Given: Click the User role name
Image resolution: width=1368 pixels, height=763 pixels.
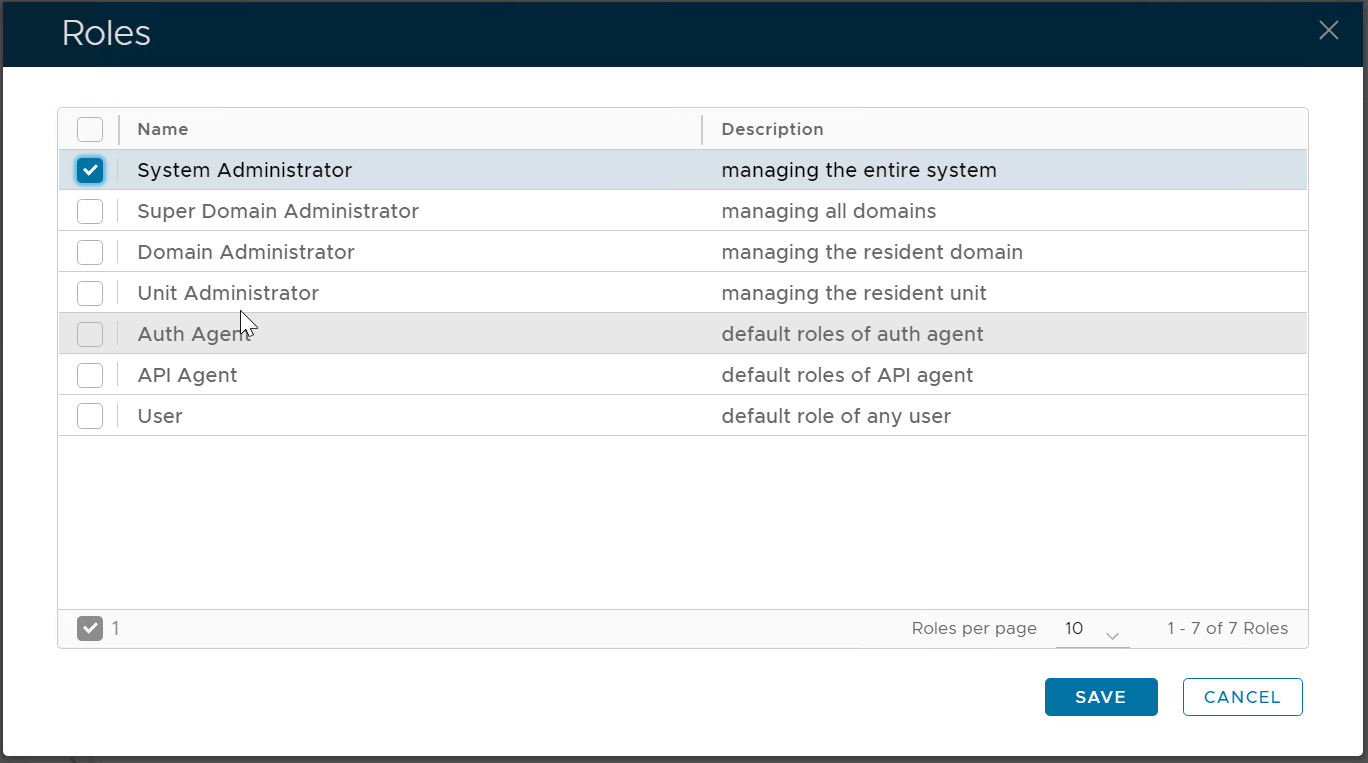Looking at the screenshot, I should coord(160,416).
